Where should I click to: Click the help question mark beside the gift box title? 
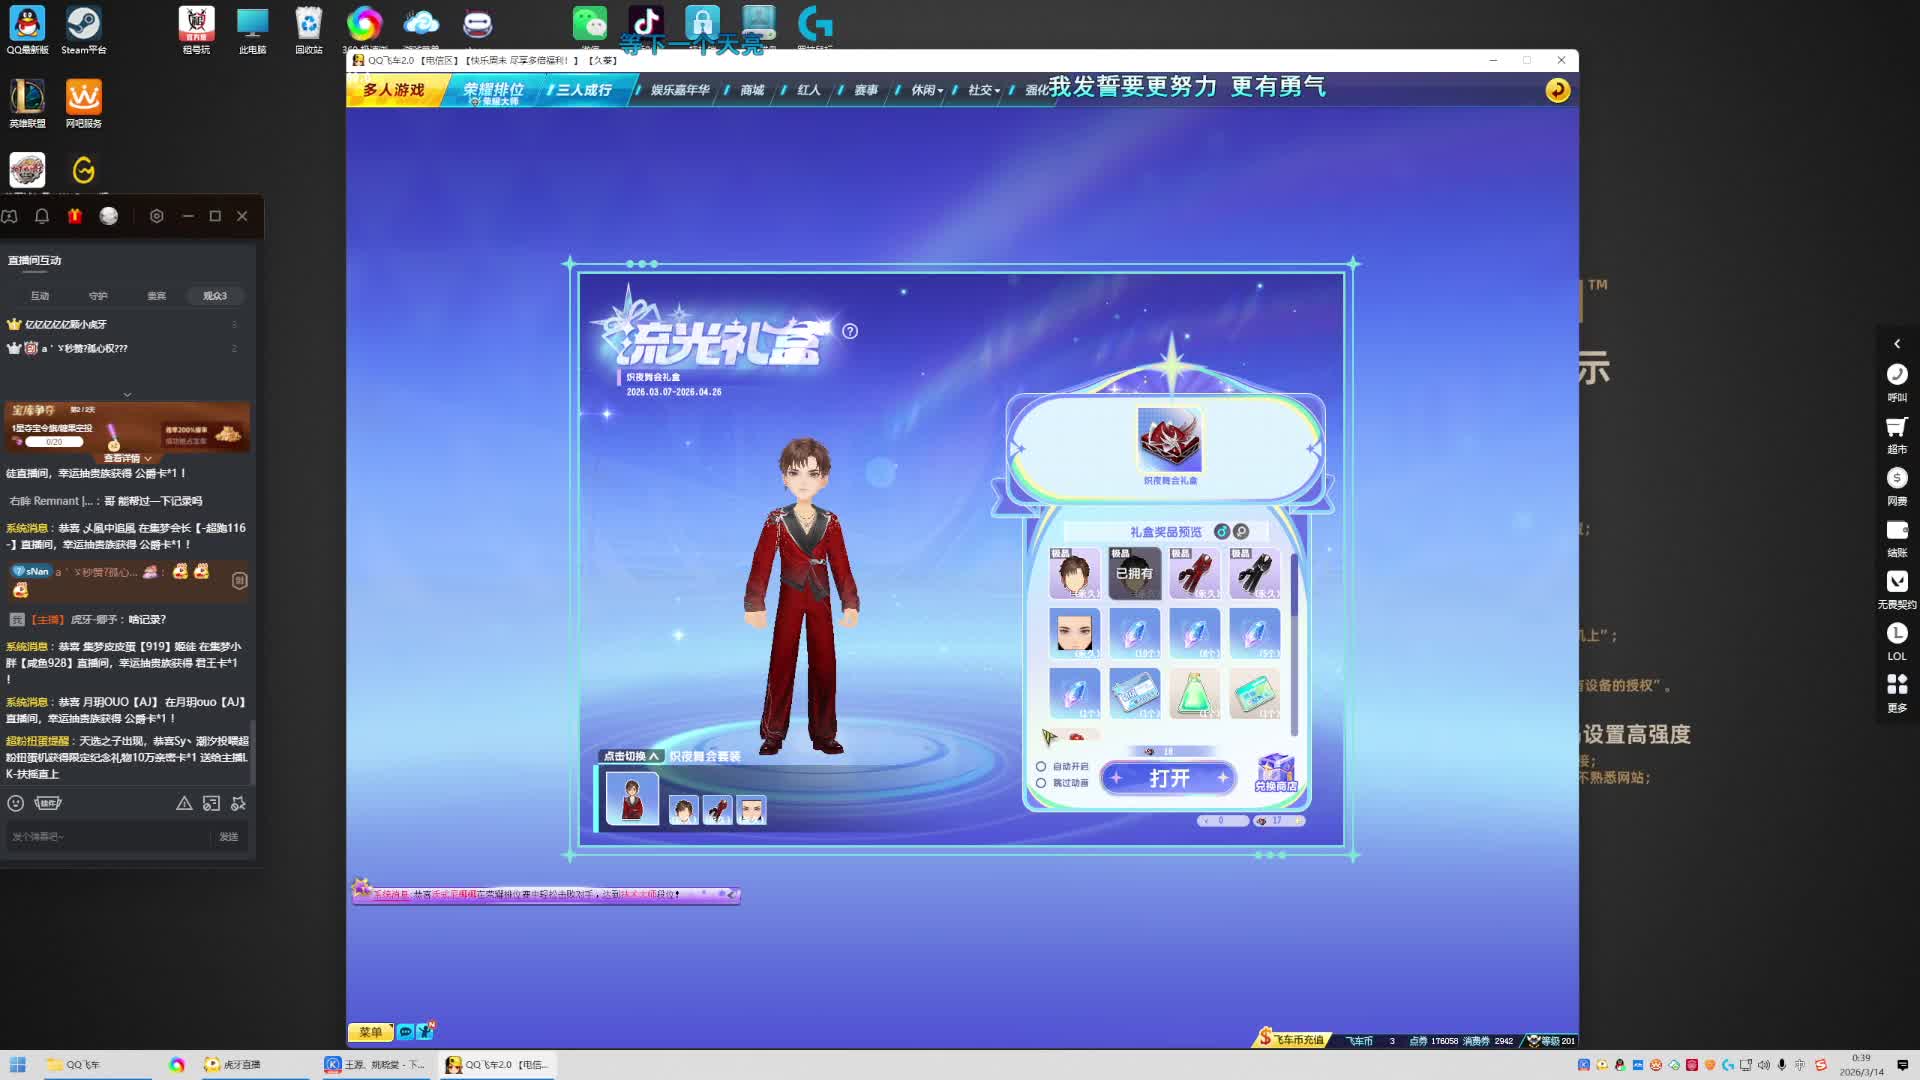pyautogui.click(x=850, y=331)
